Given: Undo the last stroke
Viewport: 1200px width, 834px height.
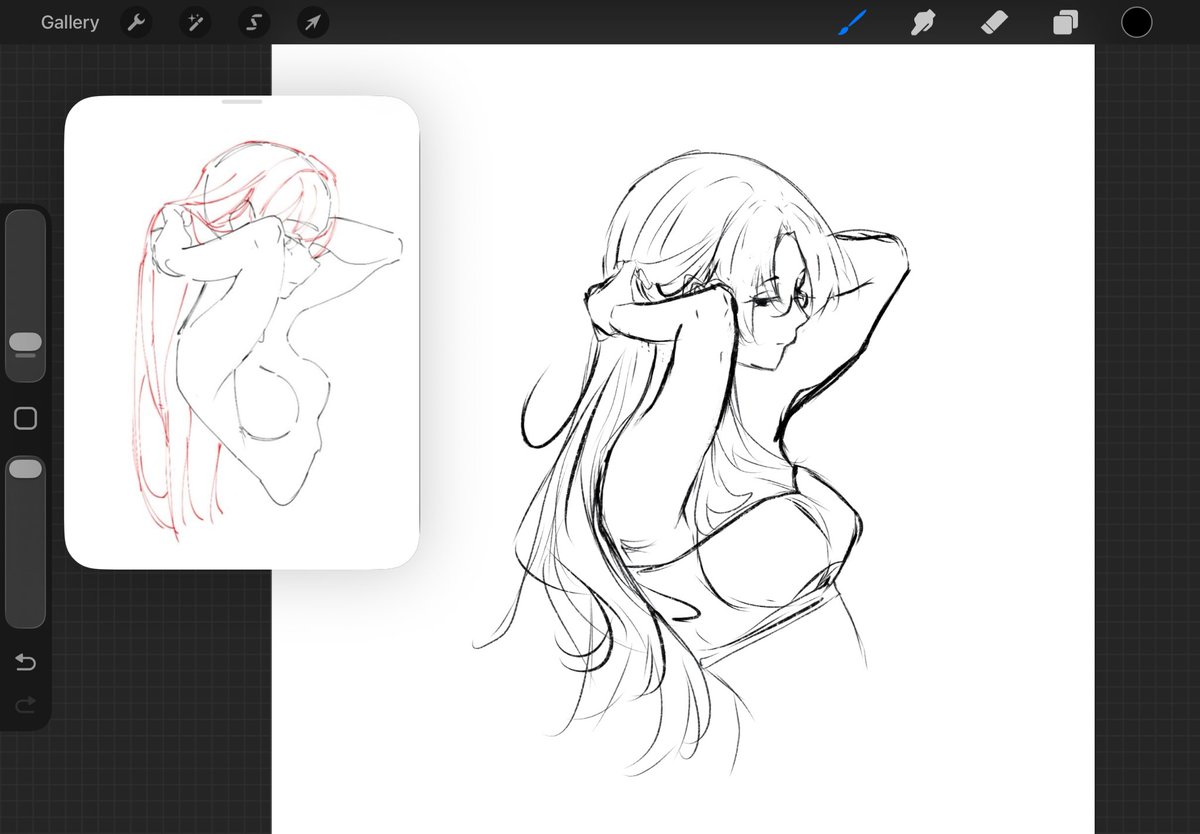Looking at the screenshot, I should pos(26,662).
